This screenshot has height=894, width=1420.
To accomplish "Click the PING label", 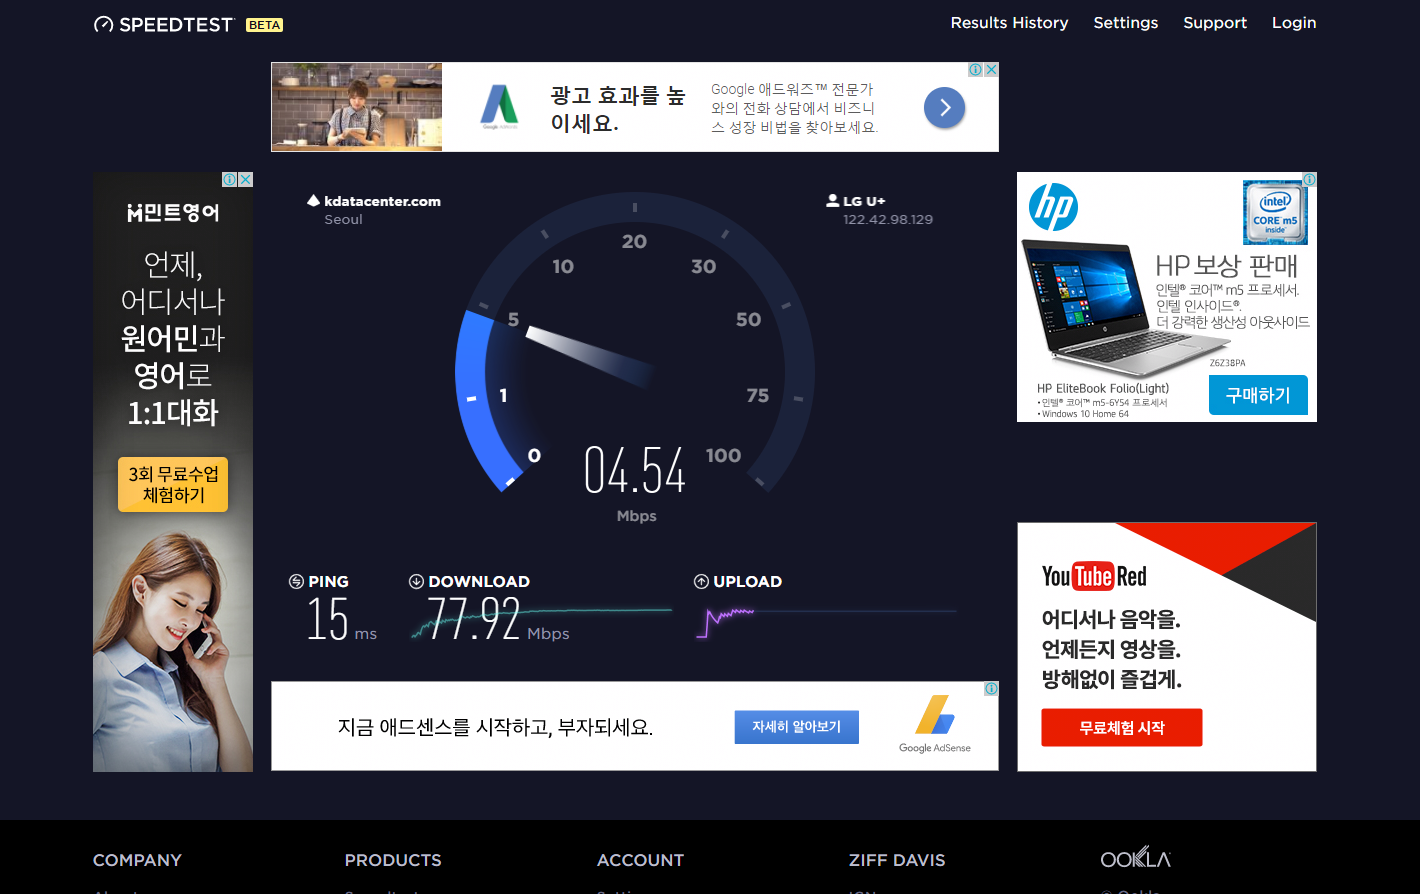I will click(x=328, y=581).
